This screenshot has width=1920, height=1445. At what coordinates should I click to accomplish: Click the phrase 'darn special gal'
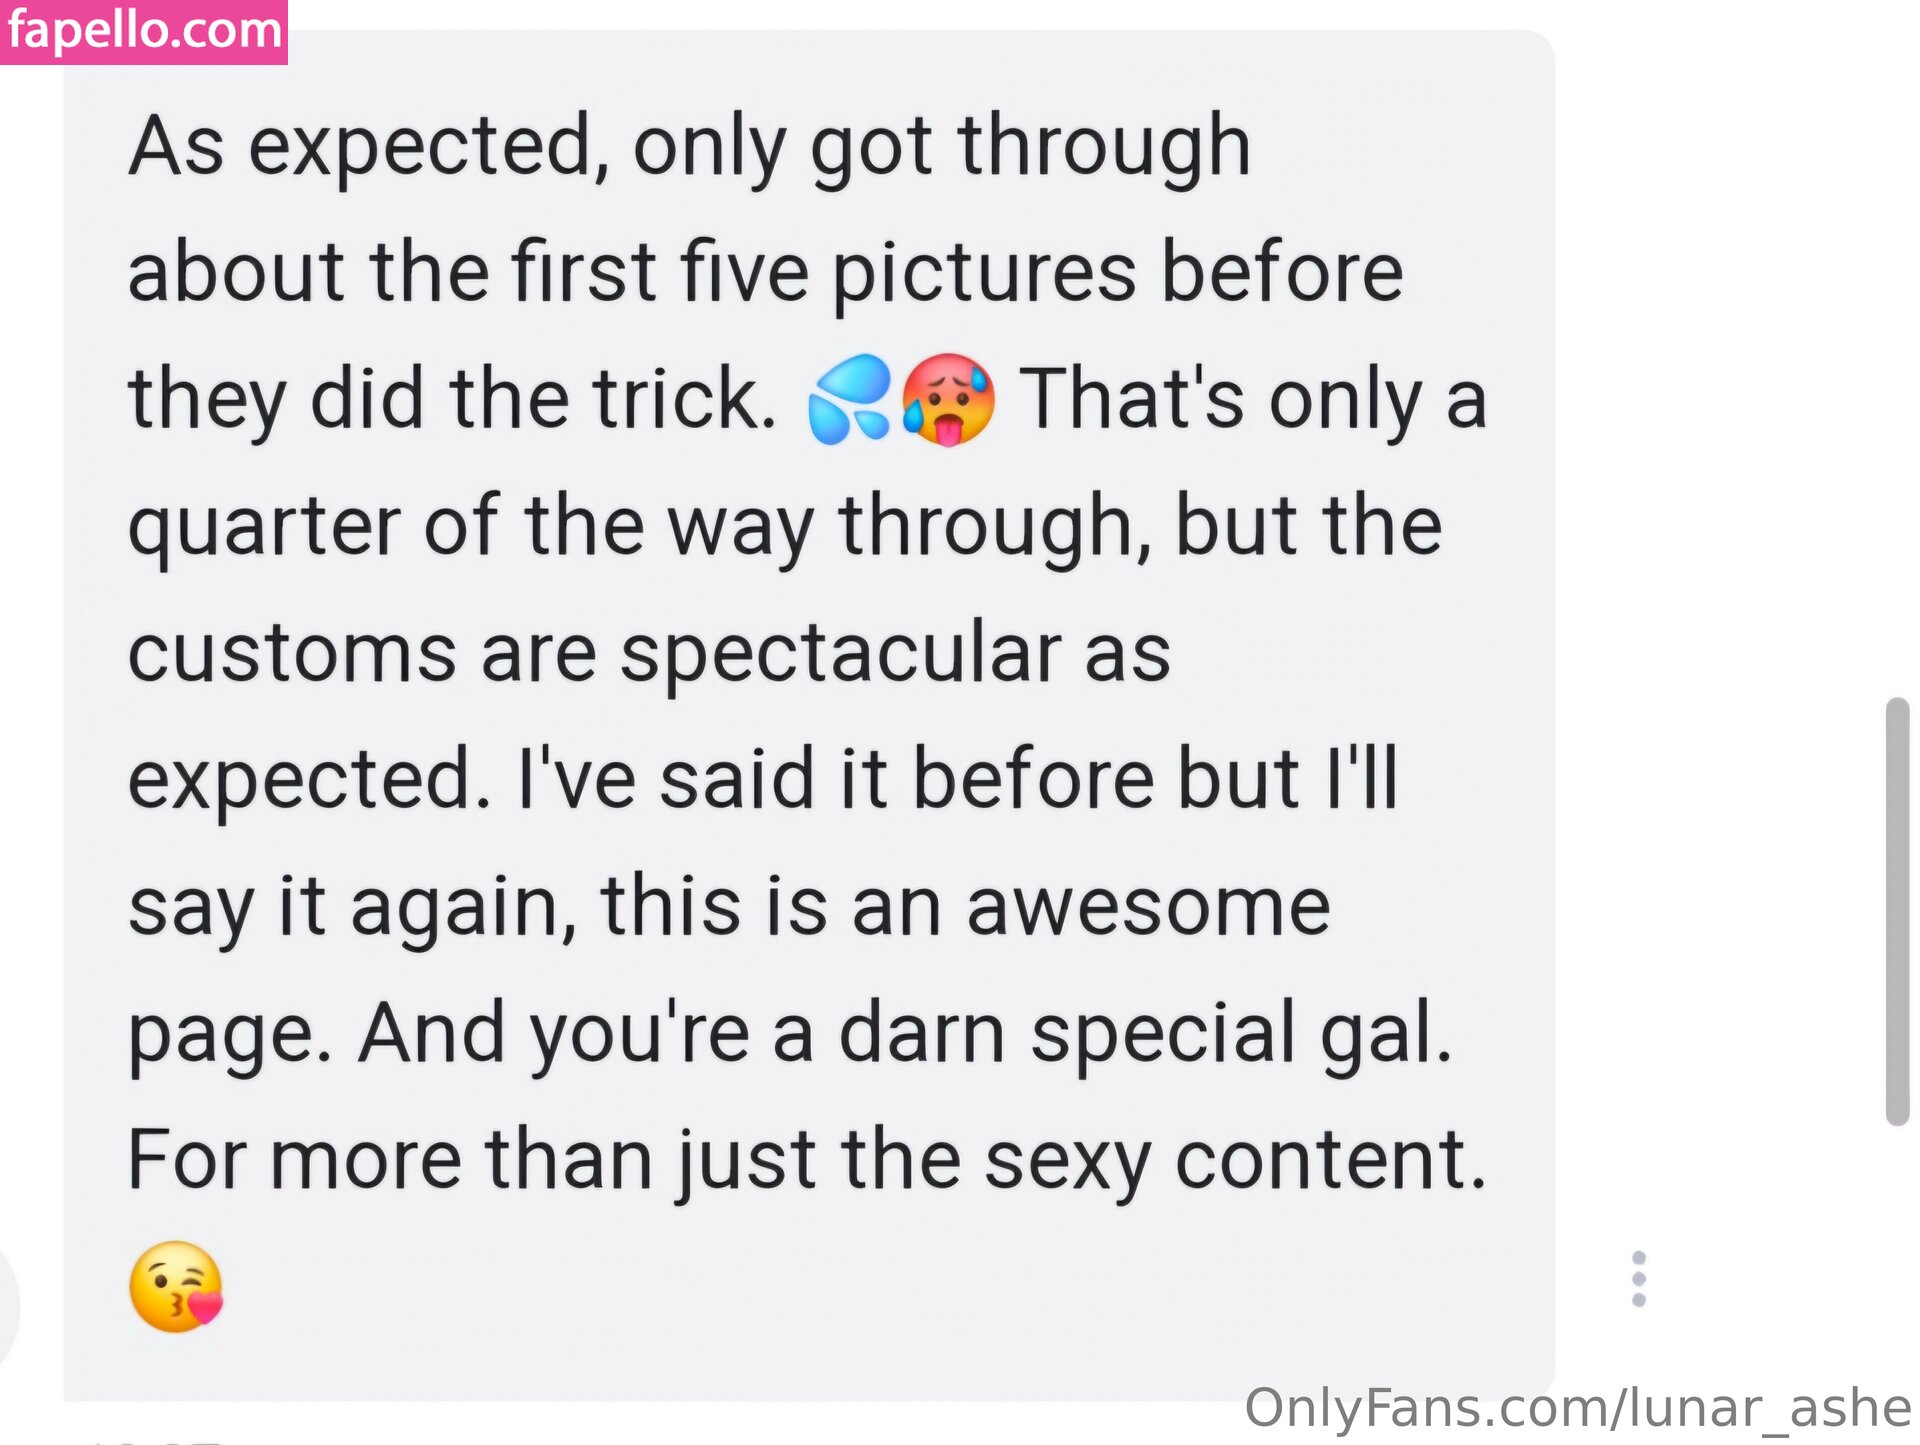[x=1145, y=1034]
